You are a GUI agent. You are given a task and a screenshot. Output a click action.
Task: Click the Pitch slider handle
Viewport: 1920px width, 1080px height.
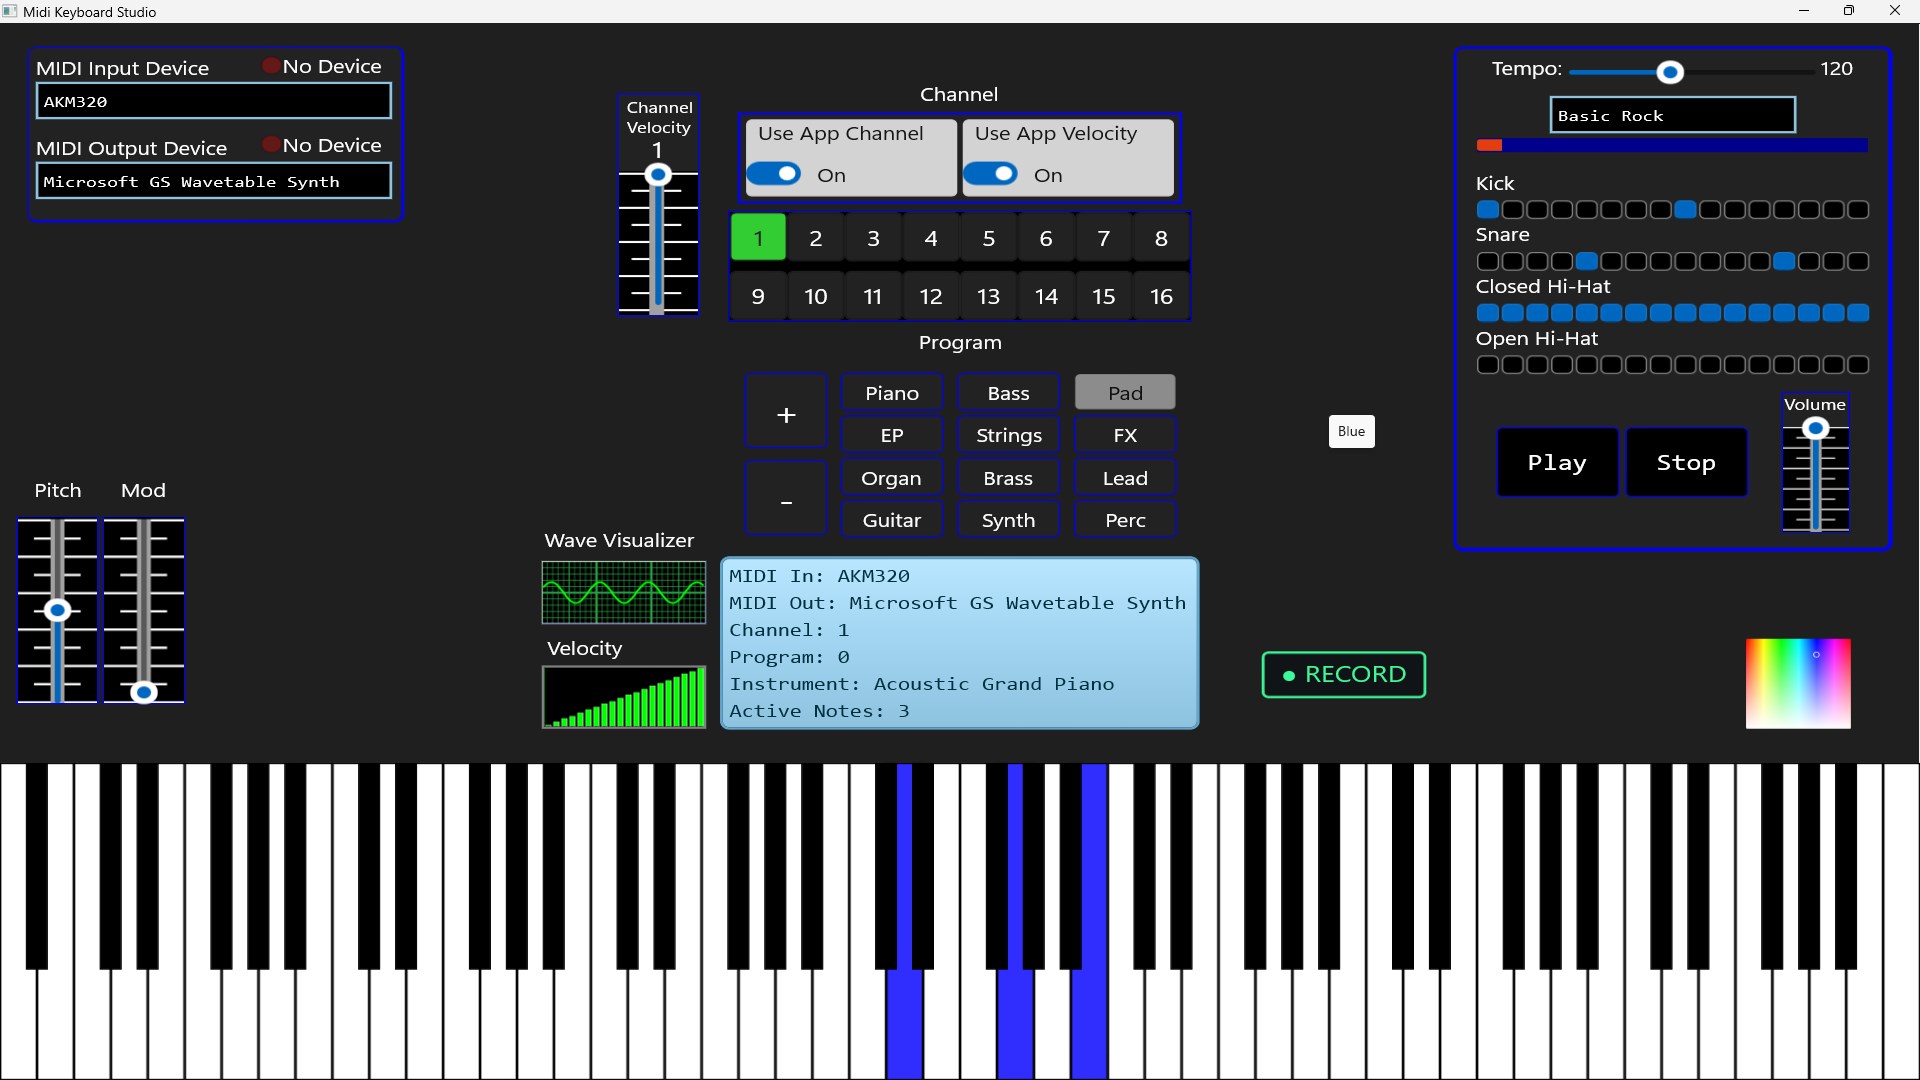tap(58, 611)
